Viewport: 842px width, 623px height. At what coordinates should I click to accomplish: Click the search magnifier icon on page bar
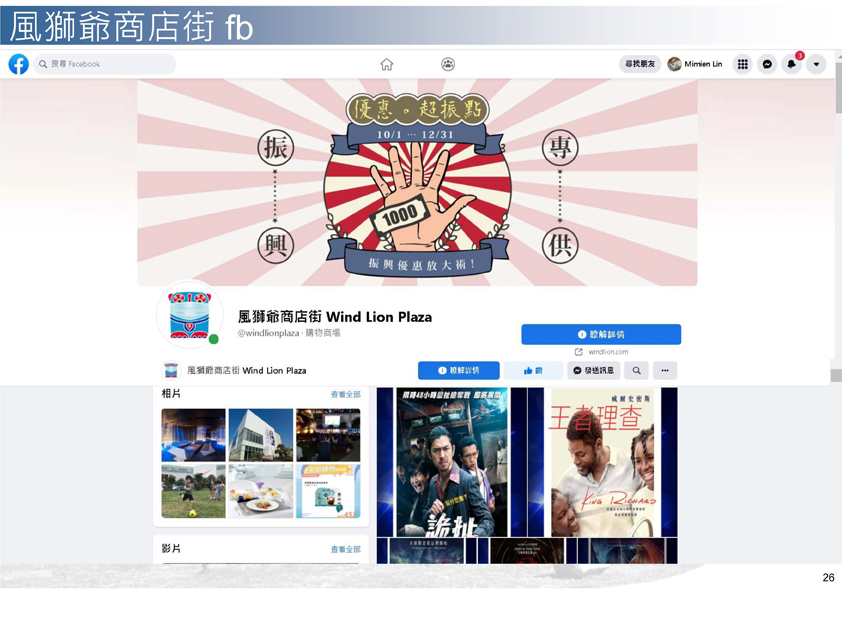636,371
